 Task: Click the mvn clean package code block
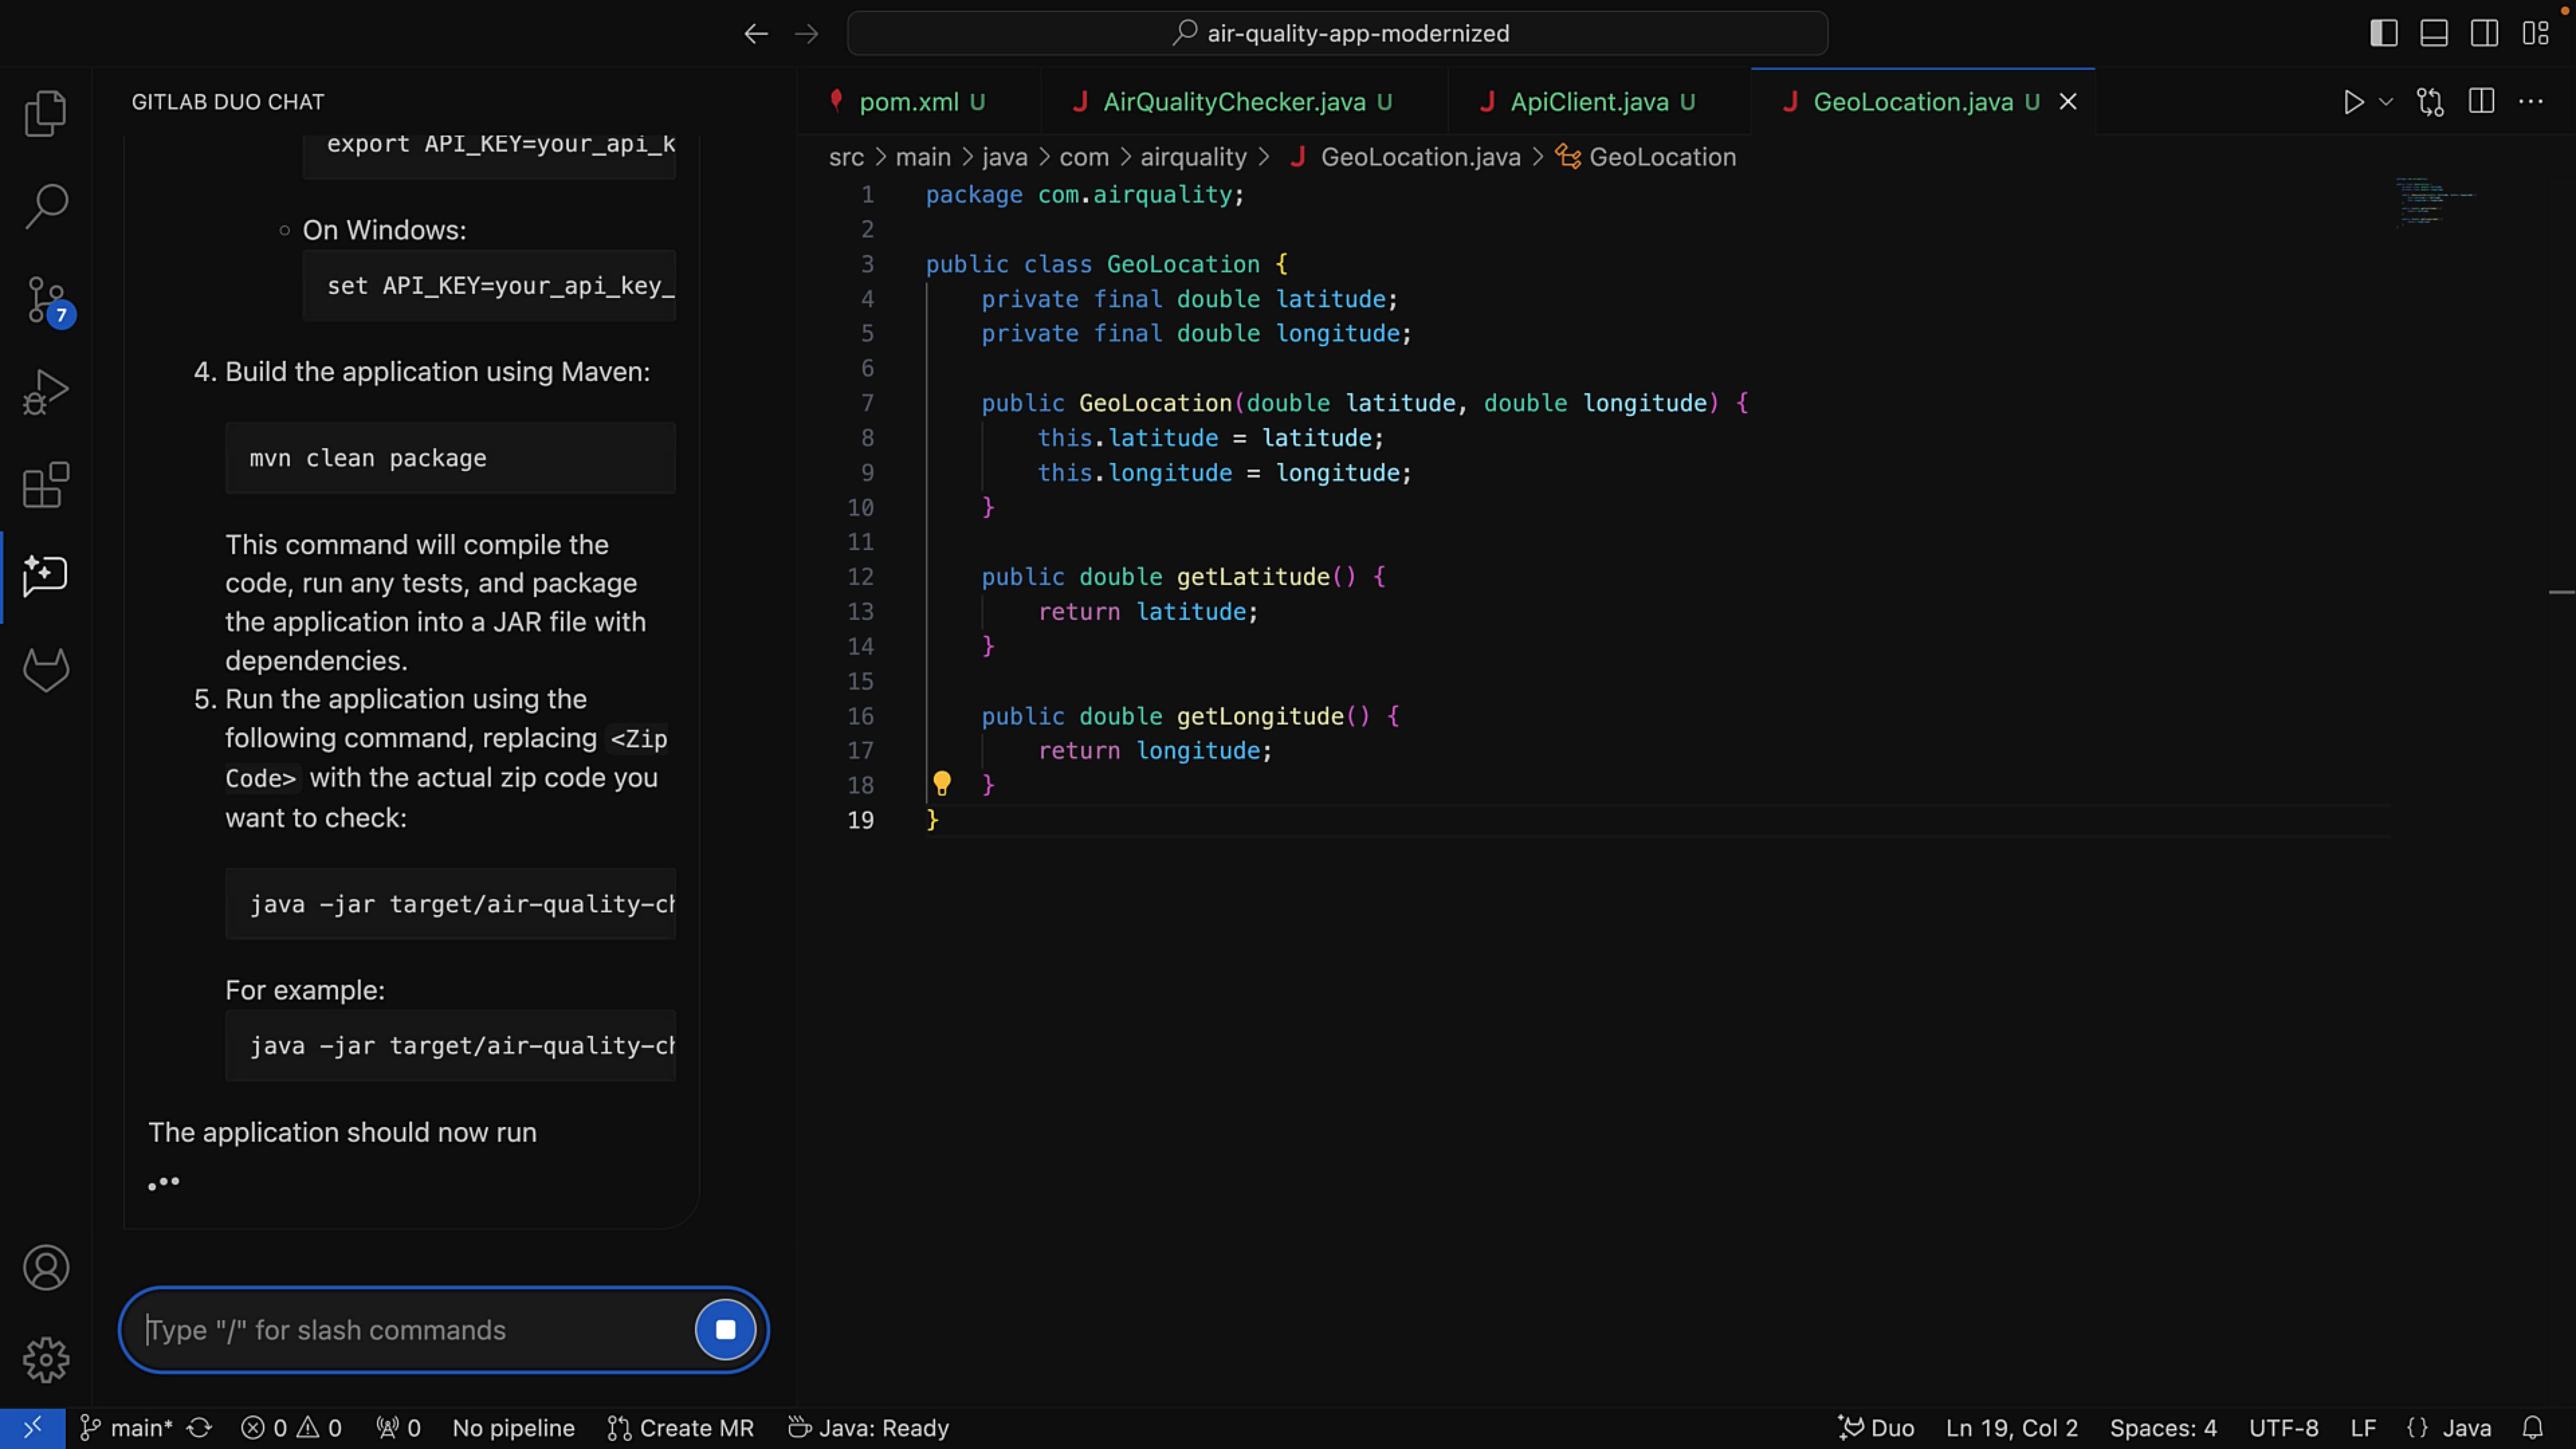450,458
